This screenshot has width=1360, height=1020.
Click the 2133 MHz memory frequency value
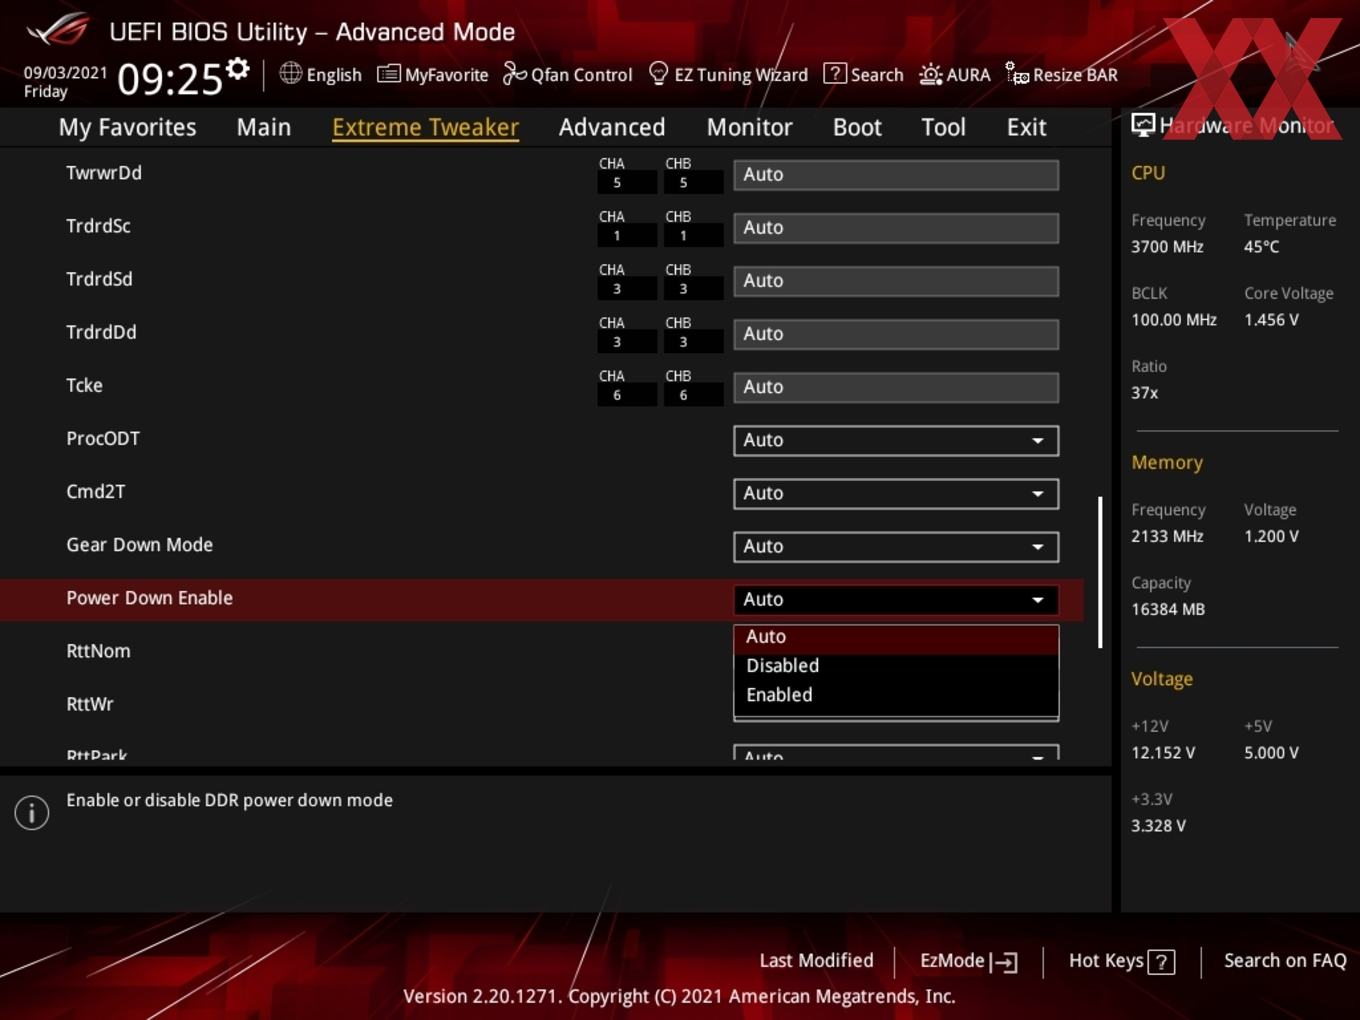1167,536
